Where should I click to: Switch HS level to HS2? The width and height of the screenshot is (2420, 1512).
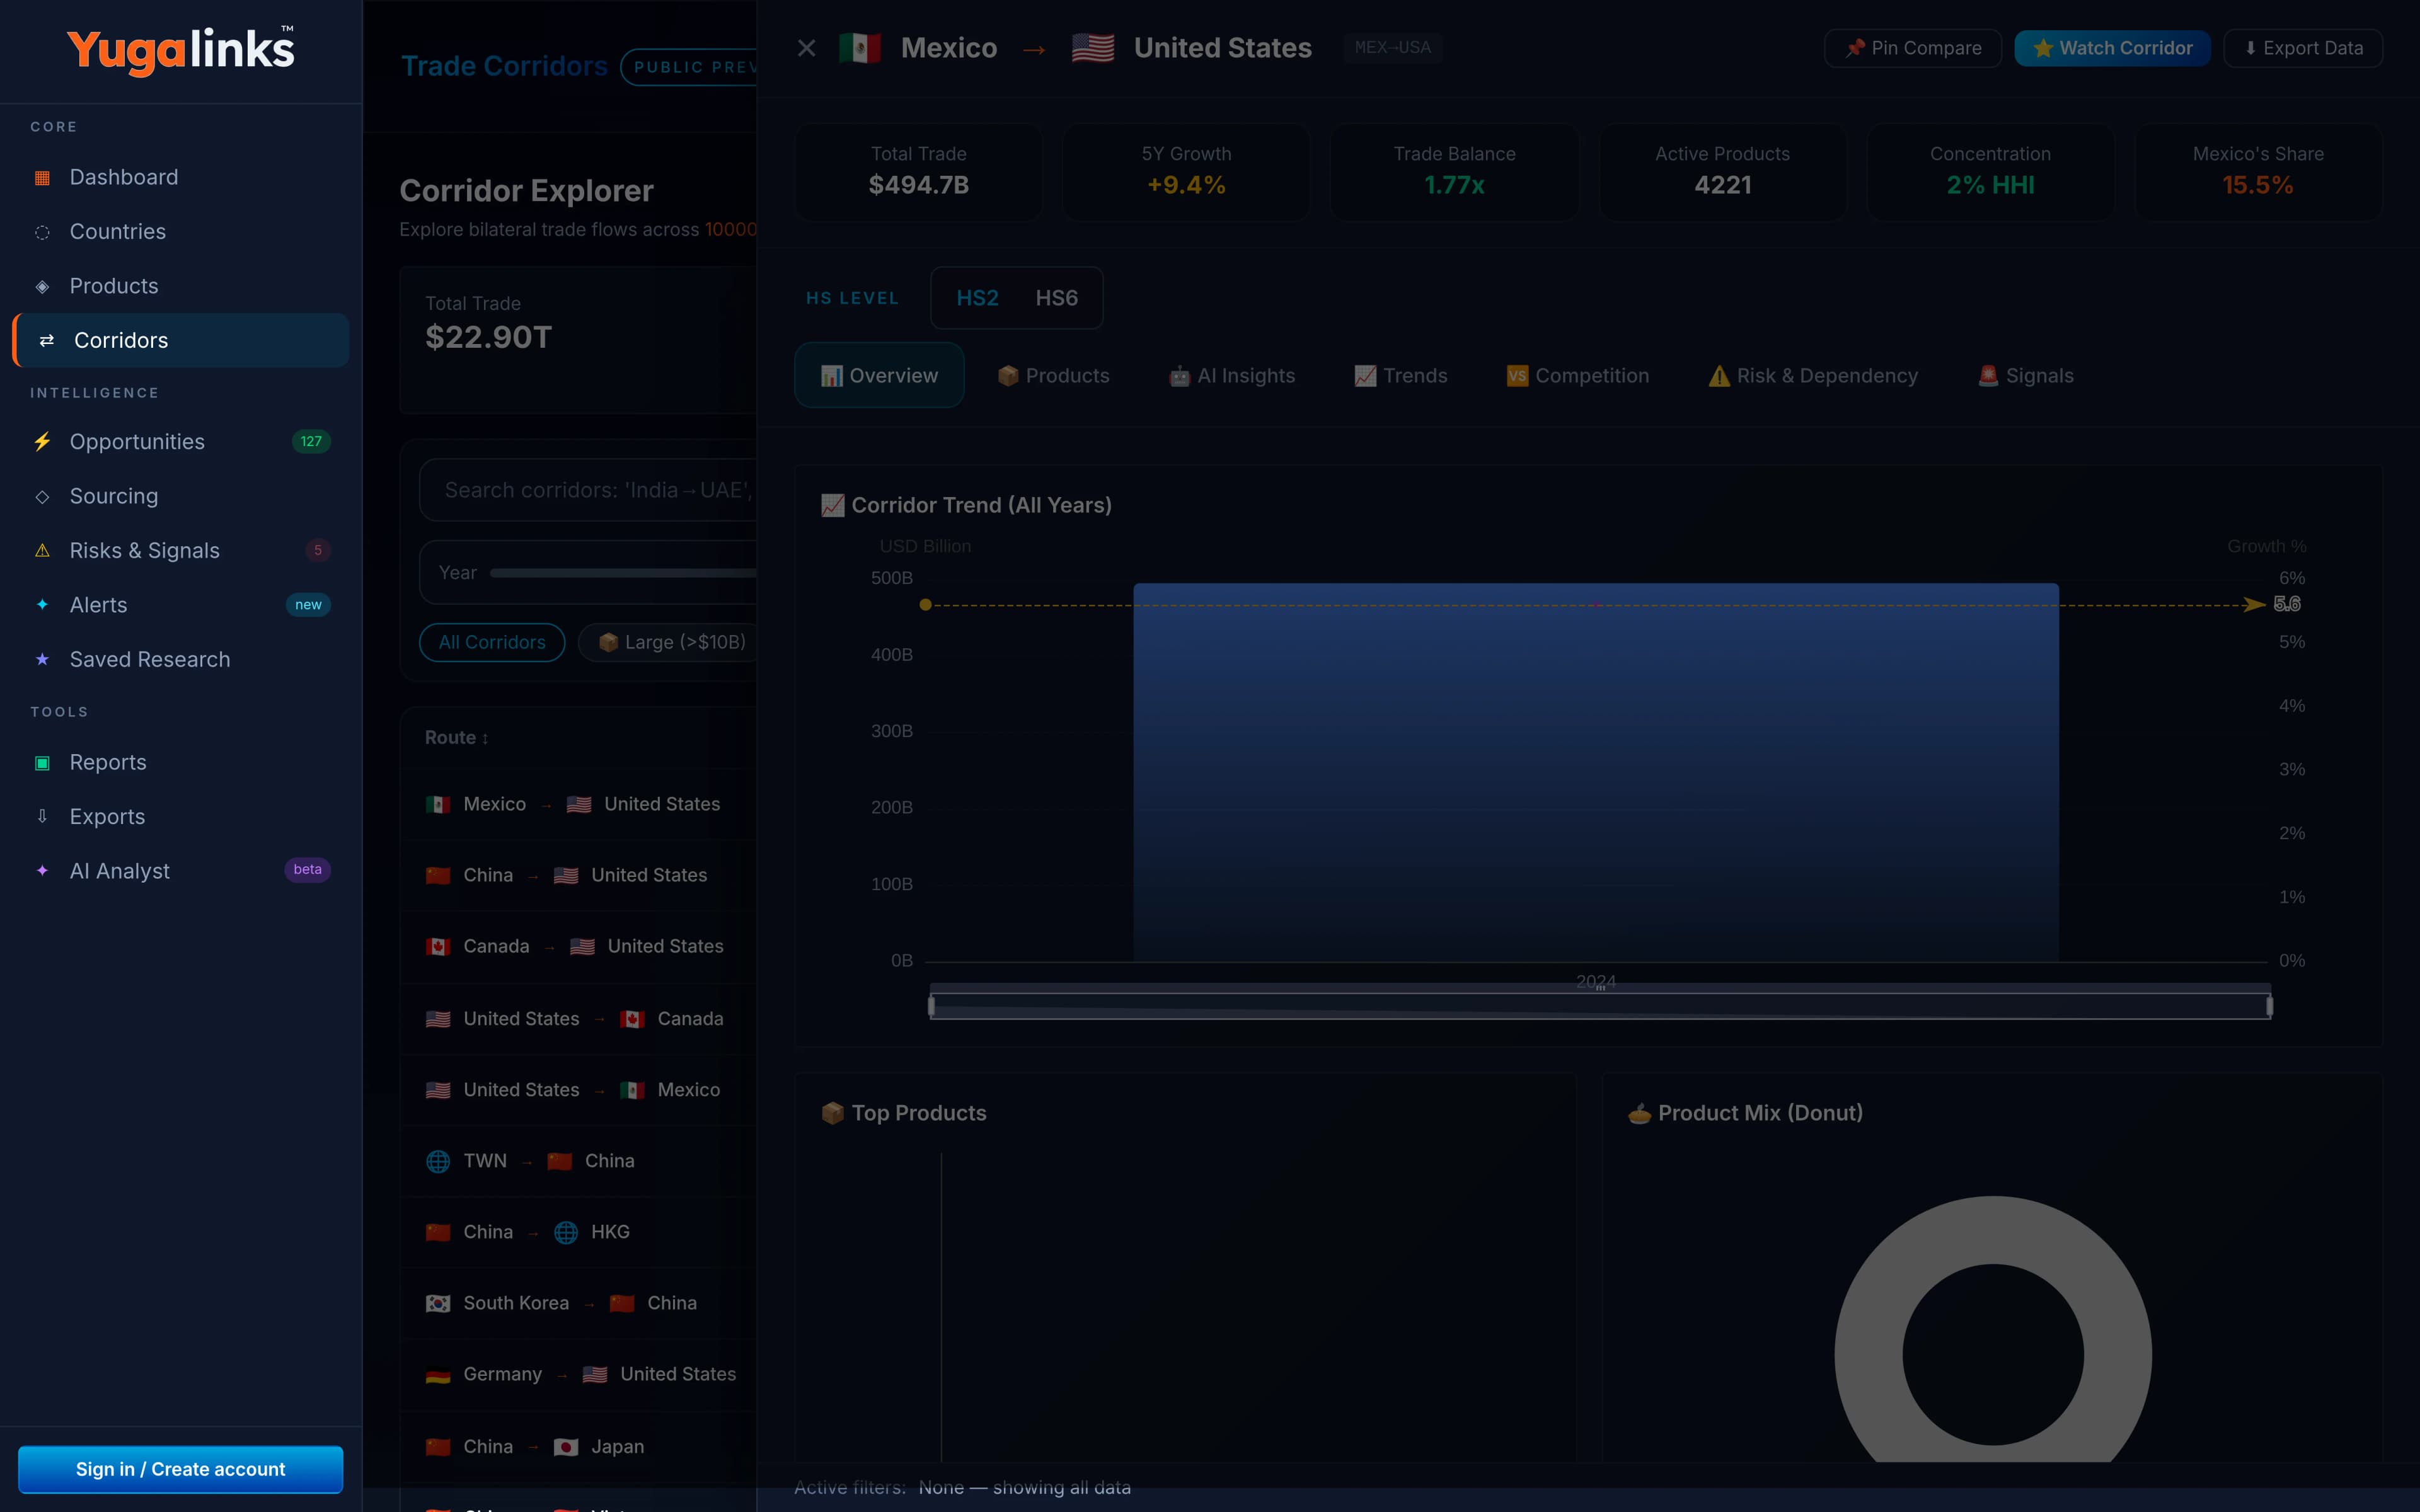point(977,298)
